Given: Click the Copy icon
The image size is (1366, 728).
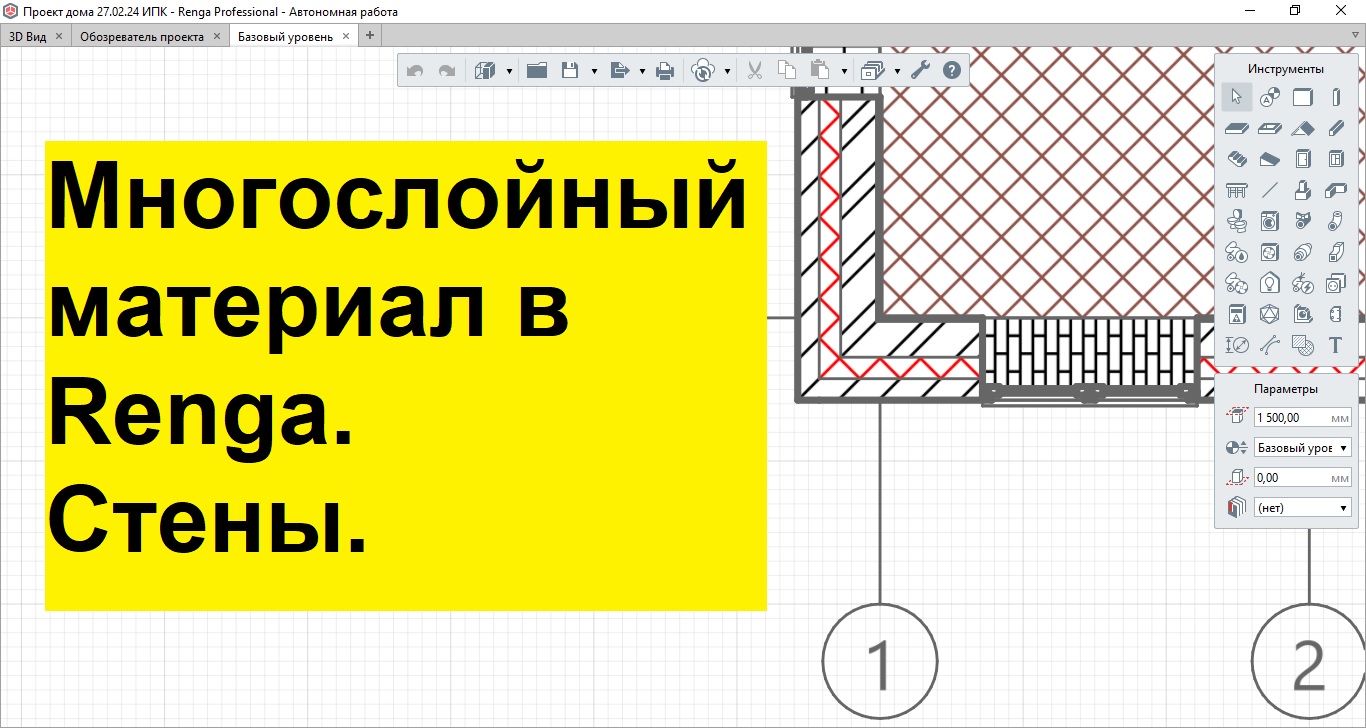Looking at the screenshot, I should pyautogui.click(x=786, y=70).
